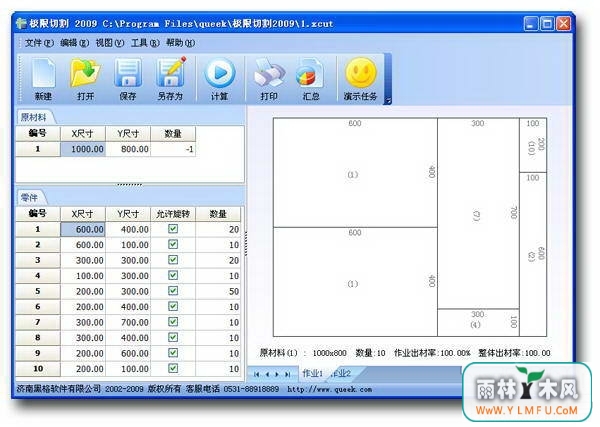Click part 2 Y size 100.00

(128, 244)
